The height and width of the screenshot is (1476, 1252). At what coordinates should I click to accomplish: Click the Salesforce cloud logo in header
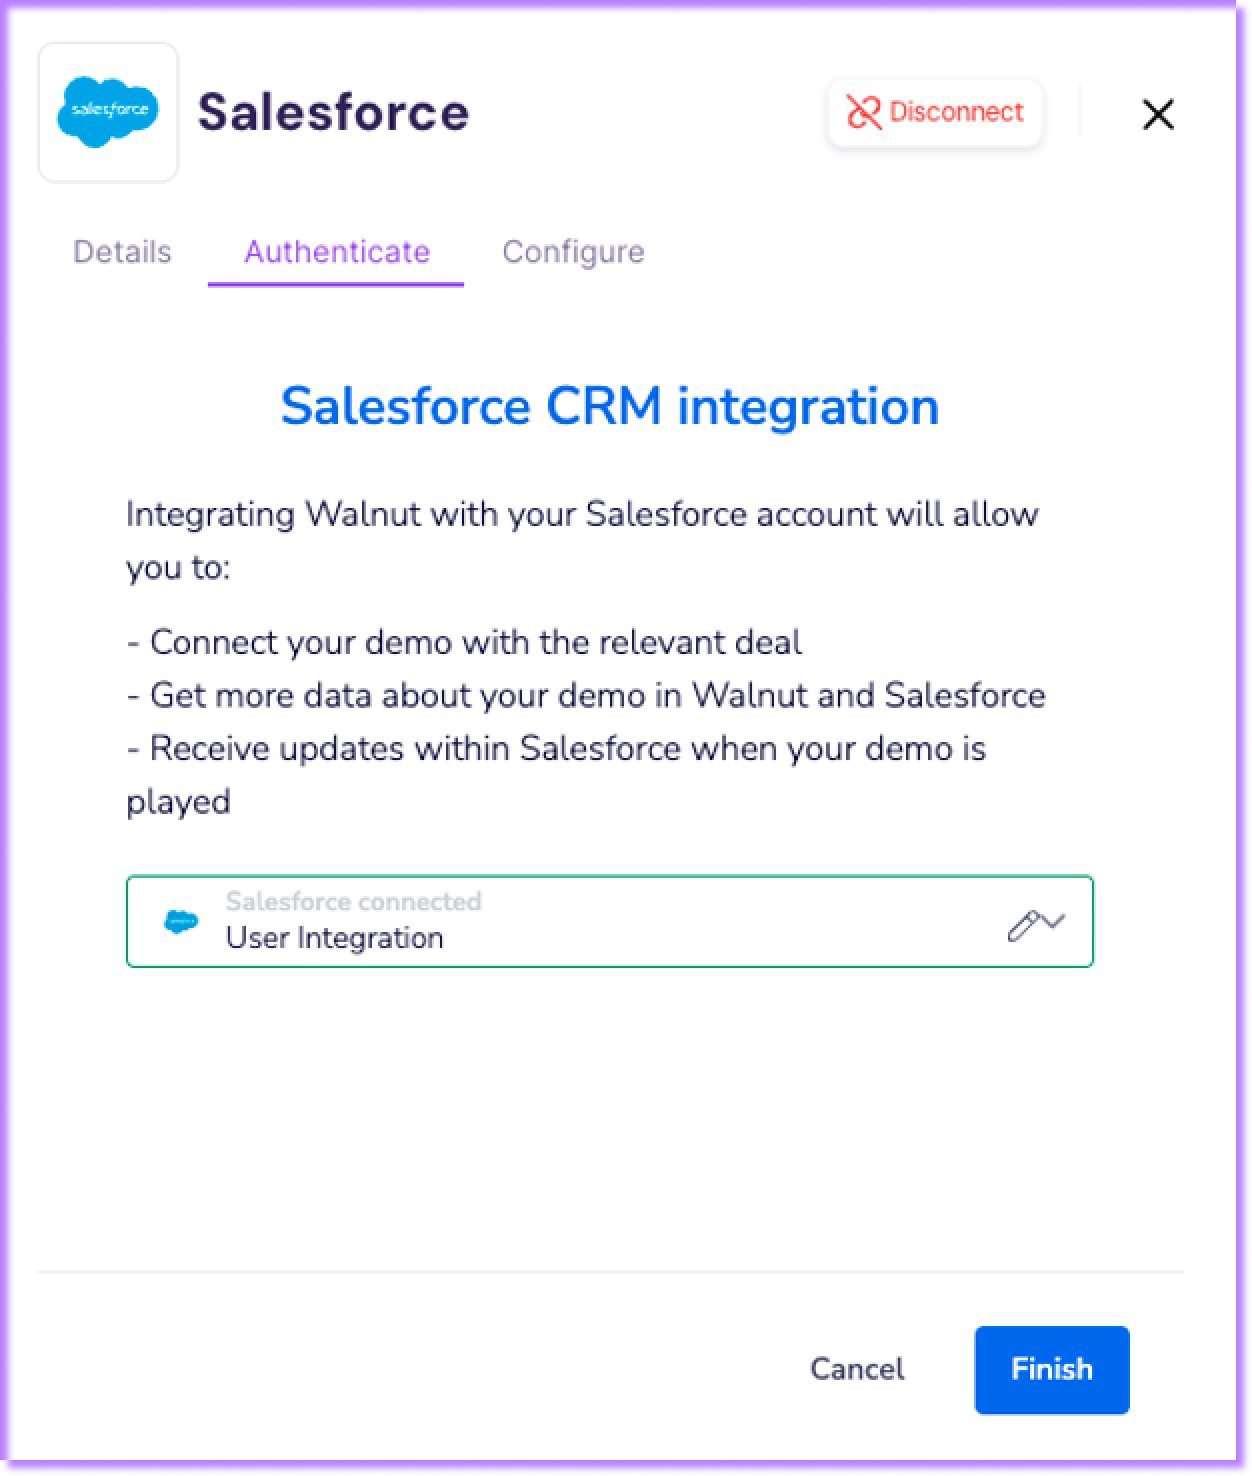click(108, 112)
